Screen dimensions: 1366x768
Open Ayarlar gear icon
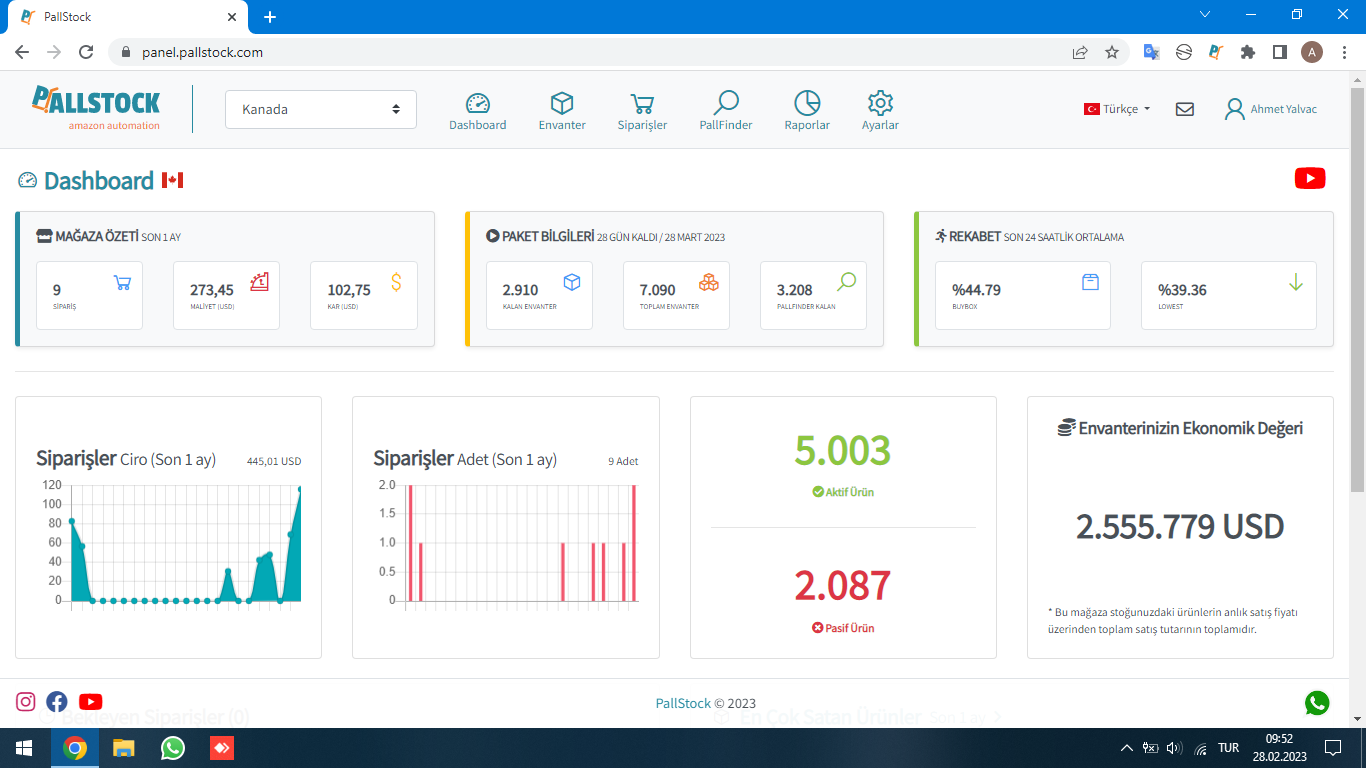(x=880, y=103)
